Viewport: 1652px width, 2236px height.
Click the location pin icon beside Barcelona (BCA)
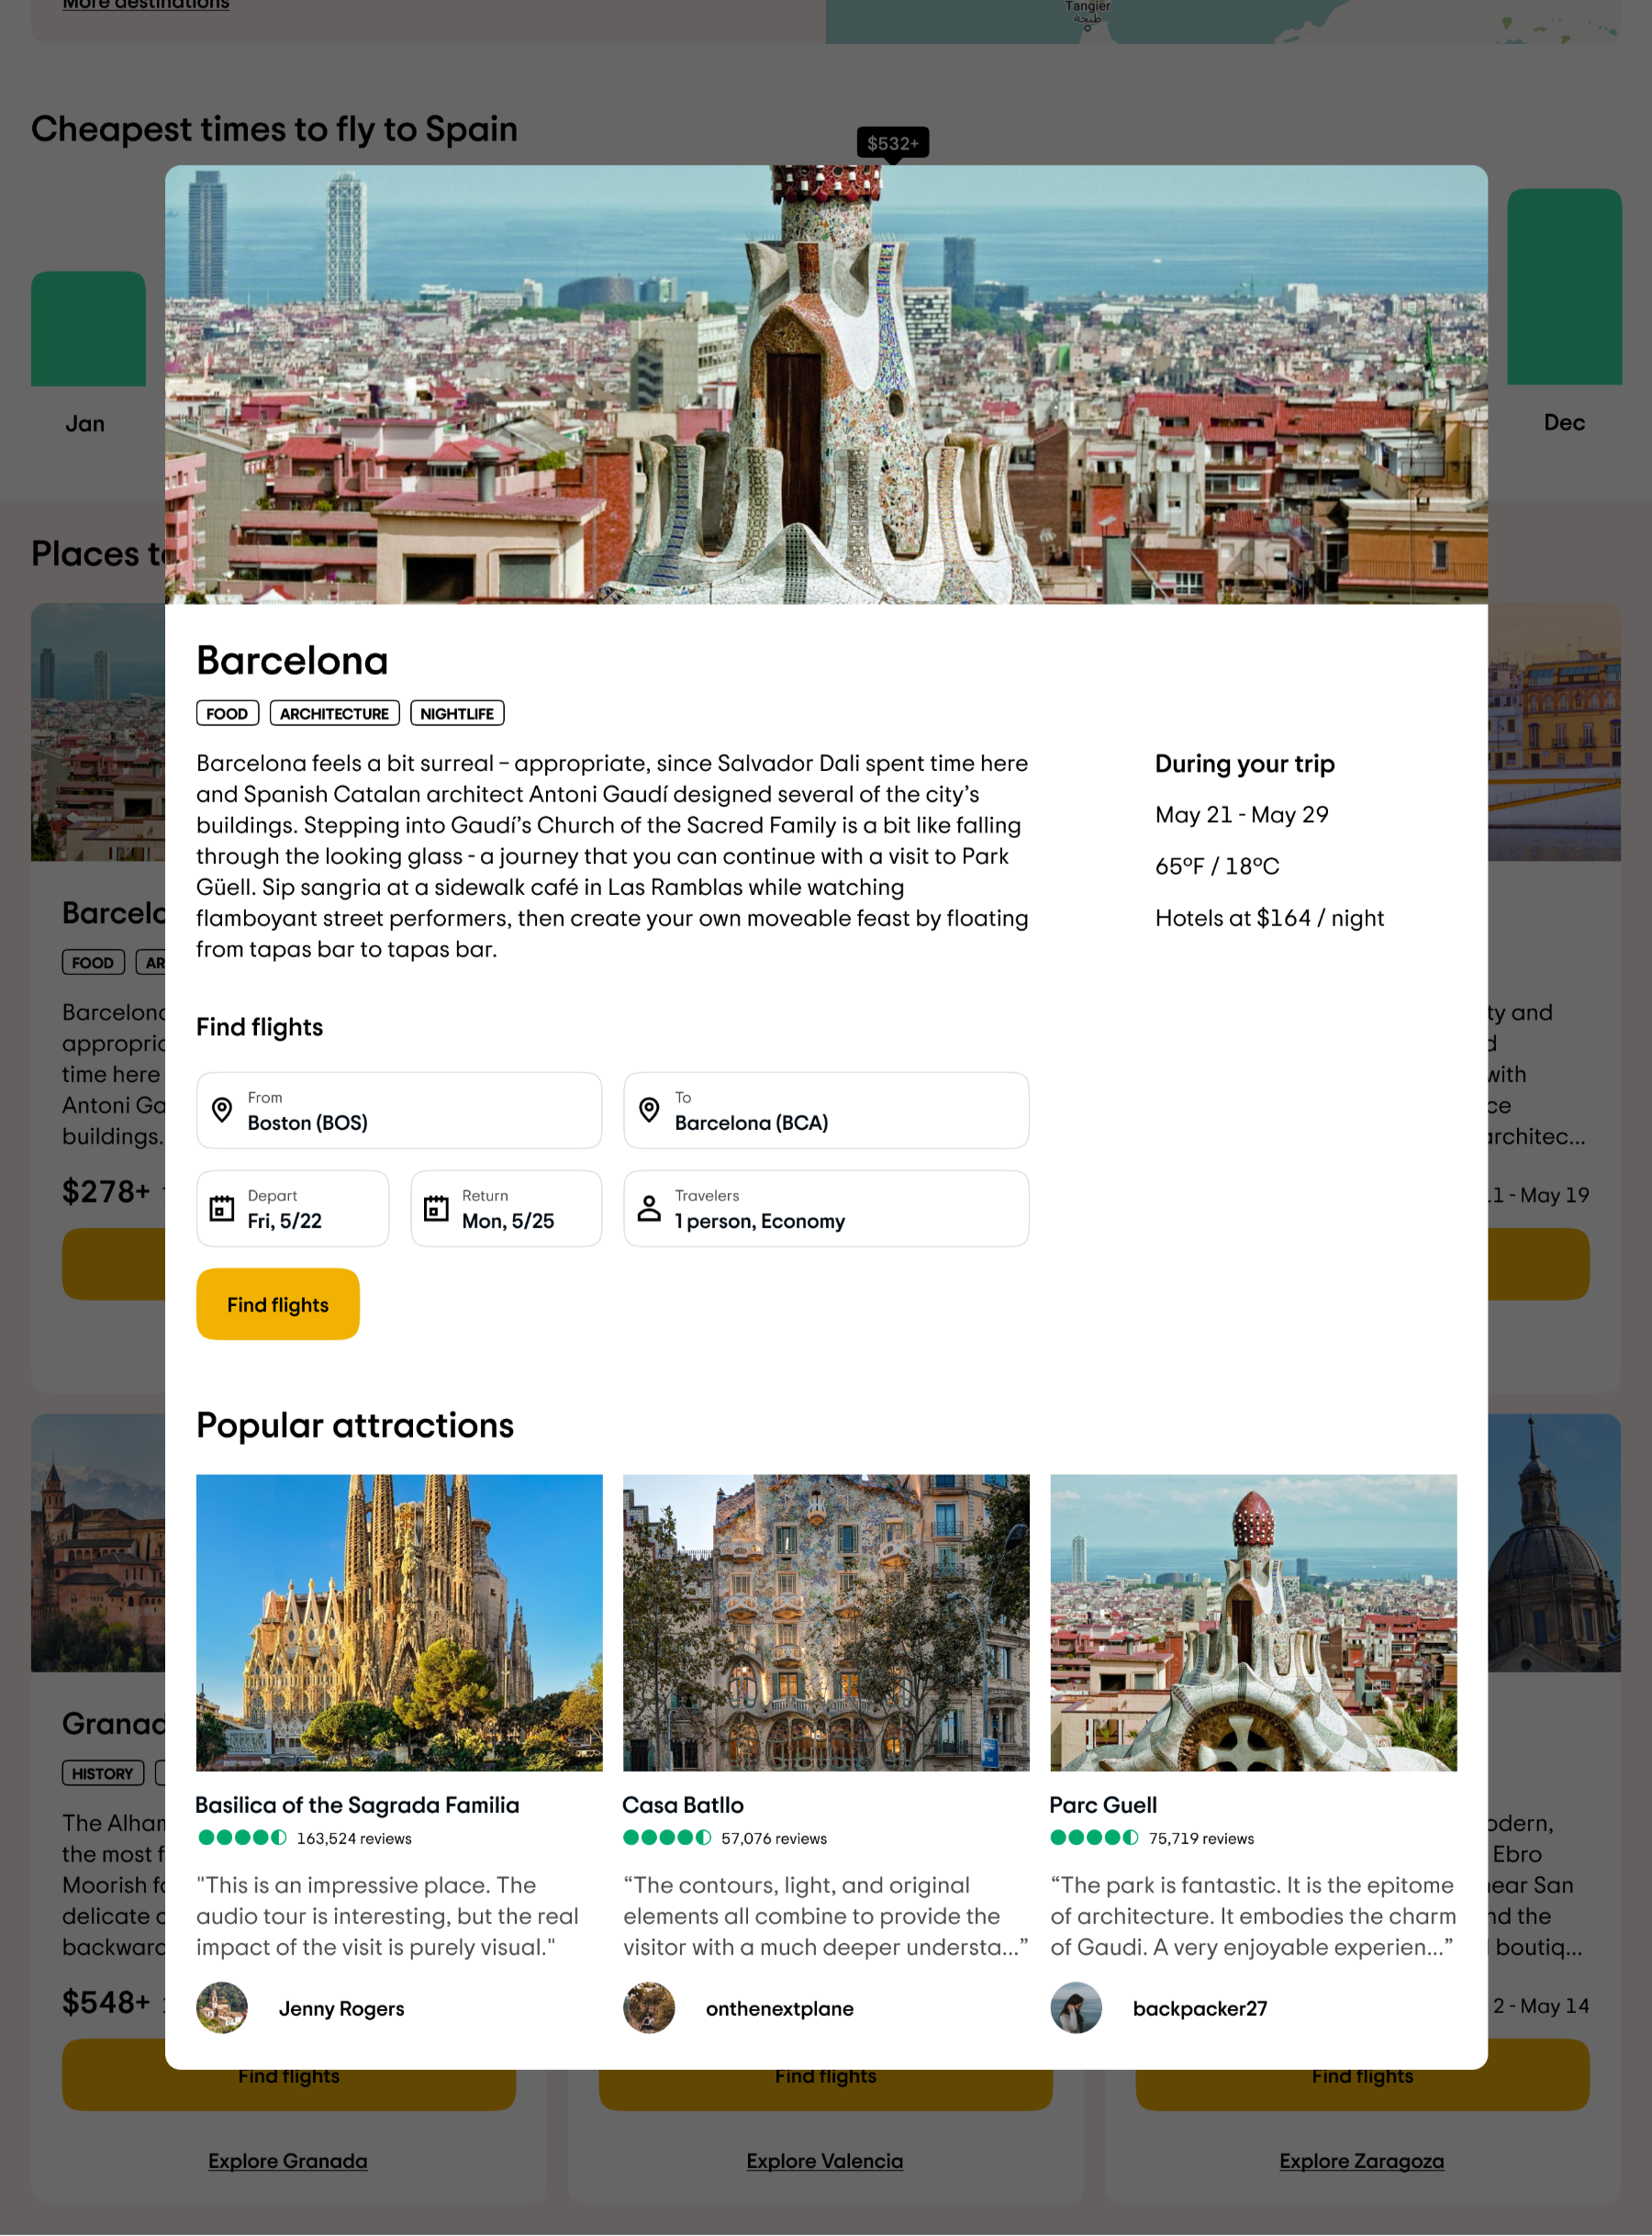pyautogui.click(x=649, y=1110)
